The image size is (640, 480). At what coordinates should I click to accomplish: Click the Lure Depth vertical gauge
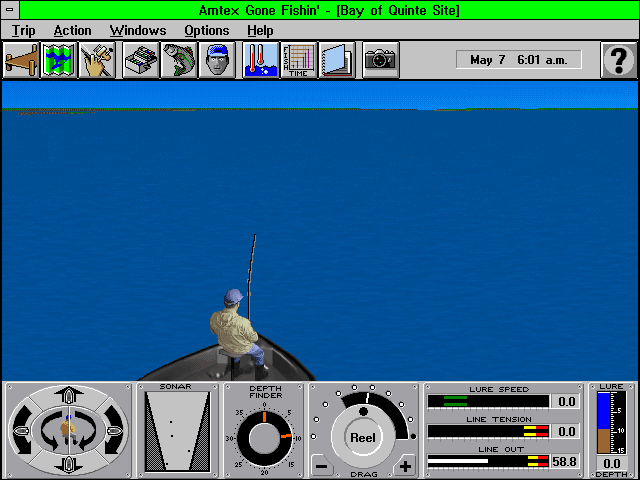tap(611, 422)
